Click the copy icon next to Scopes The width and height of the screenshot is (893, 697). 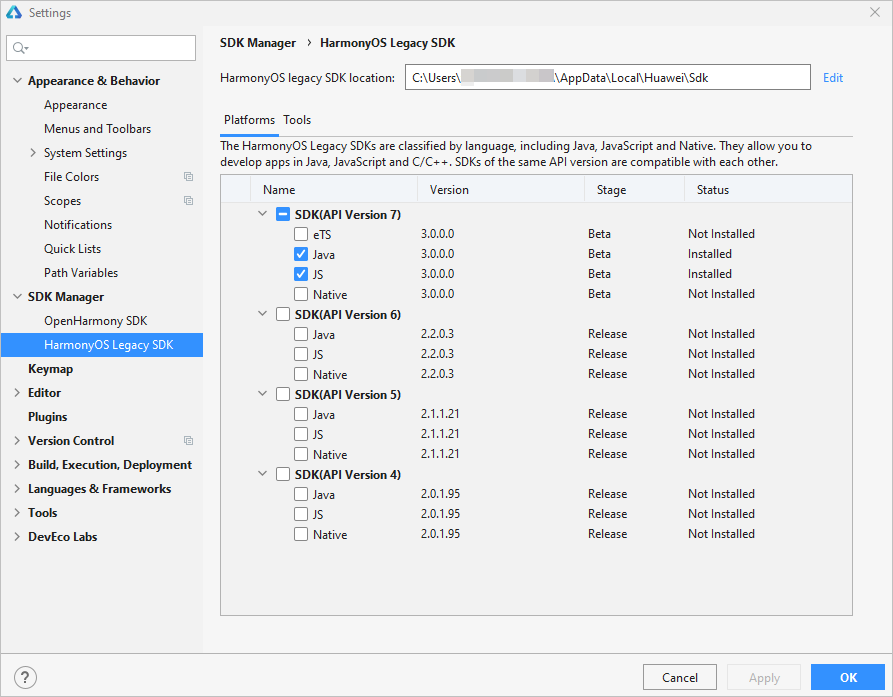coord(189,200)
